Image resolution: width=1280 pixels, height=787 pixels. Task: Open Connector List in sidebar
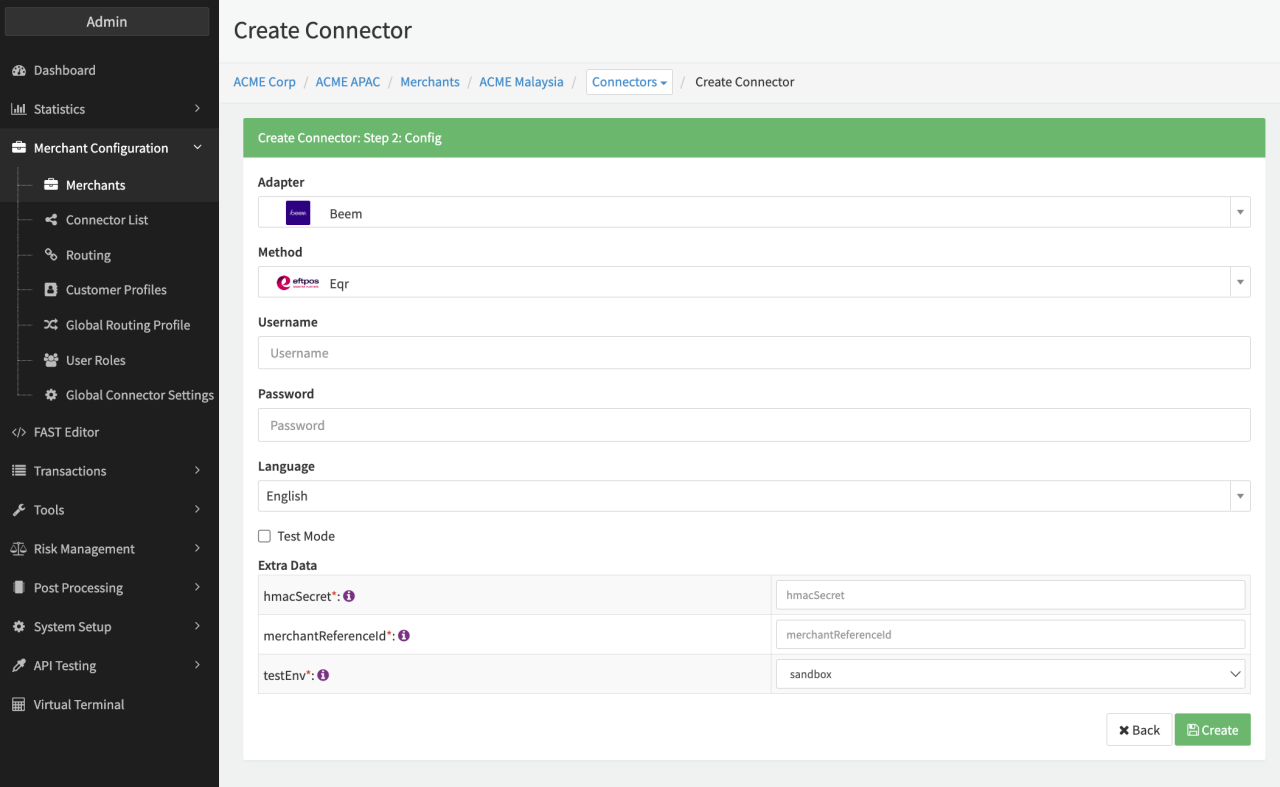[106, 220]
